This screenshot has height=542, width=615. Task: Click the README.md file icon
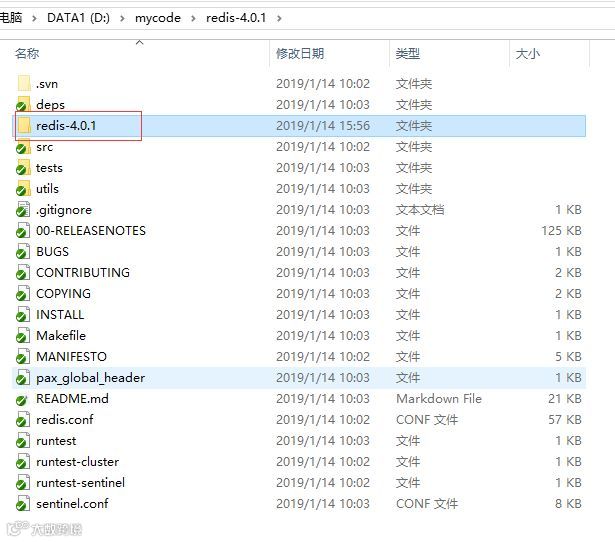coord(23,398)
